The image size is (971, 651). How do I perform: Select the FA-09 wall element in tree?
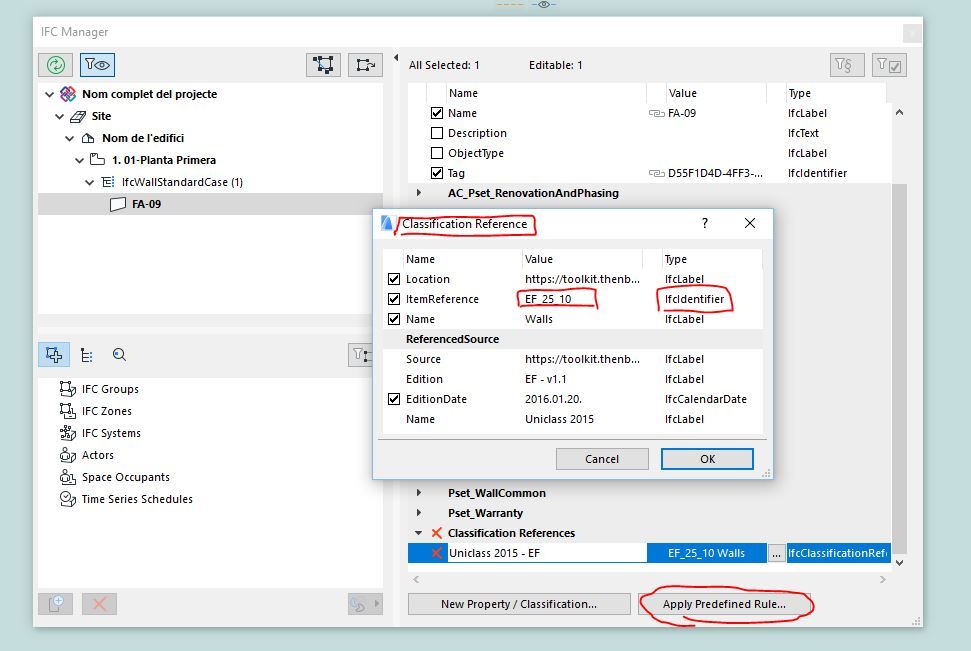point(211,204)
